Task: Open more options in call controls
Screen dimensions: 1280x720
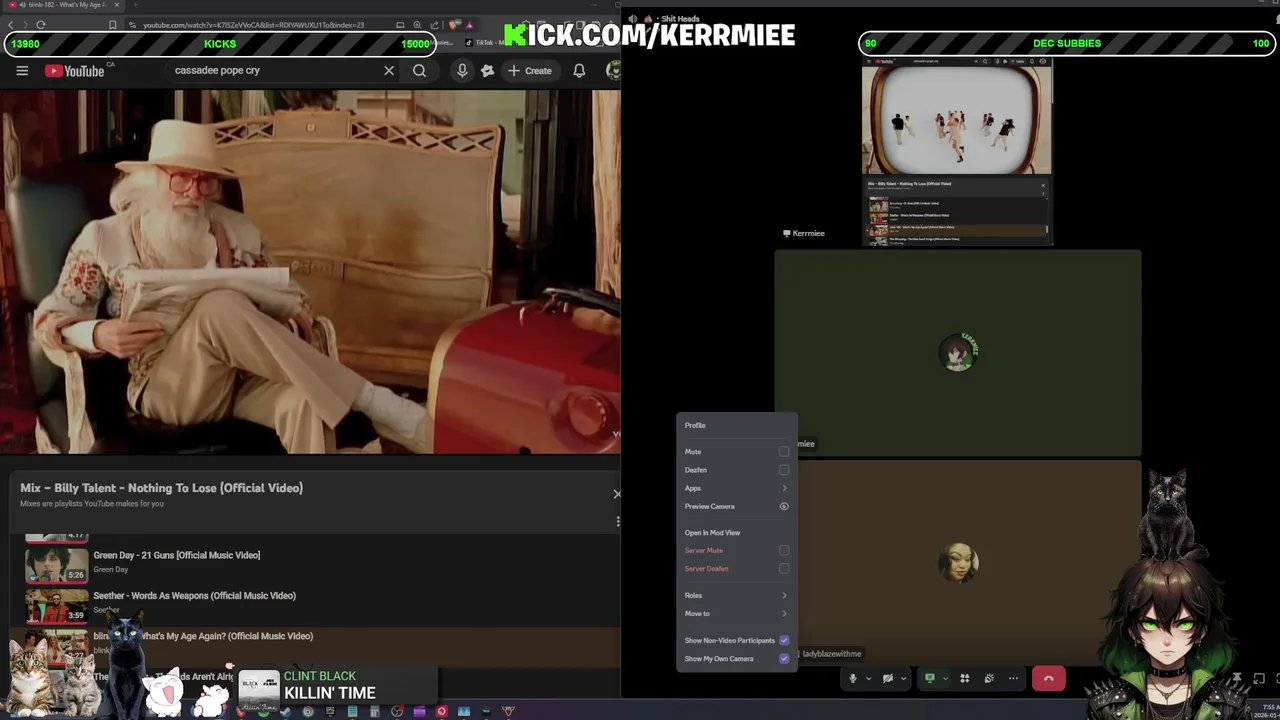Action: pyautogui.click(x=1013, y=678)
